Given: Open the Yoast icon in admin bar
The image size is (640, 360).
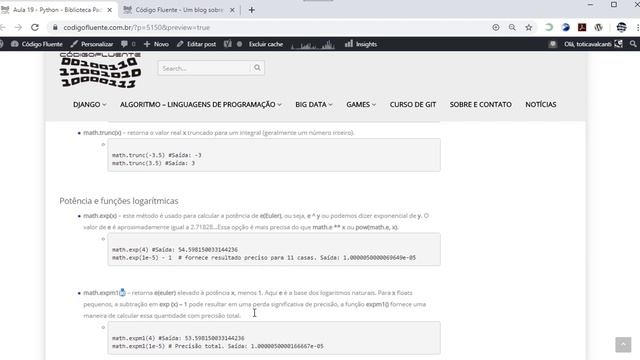Looking at the screenshot, I should click(x=227, y=44).
